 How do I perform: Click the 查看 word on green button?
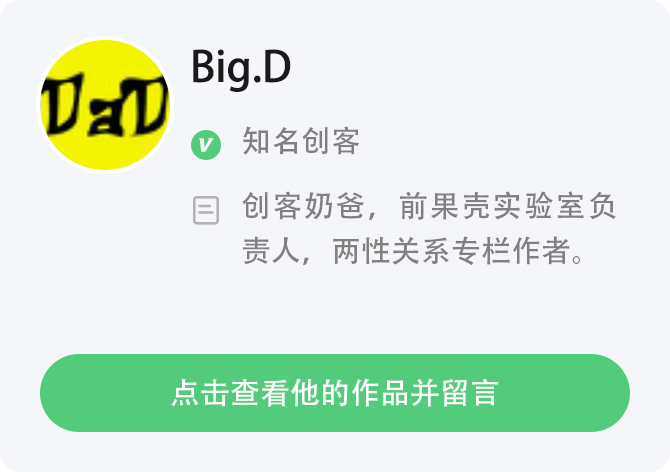pos(261,393)
